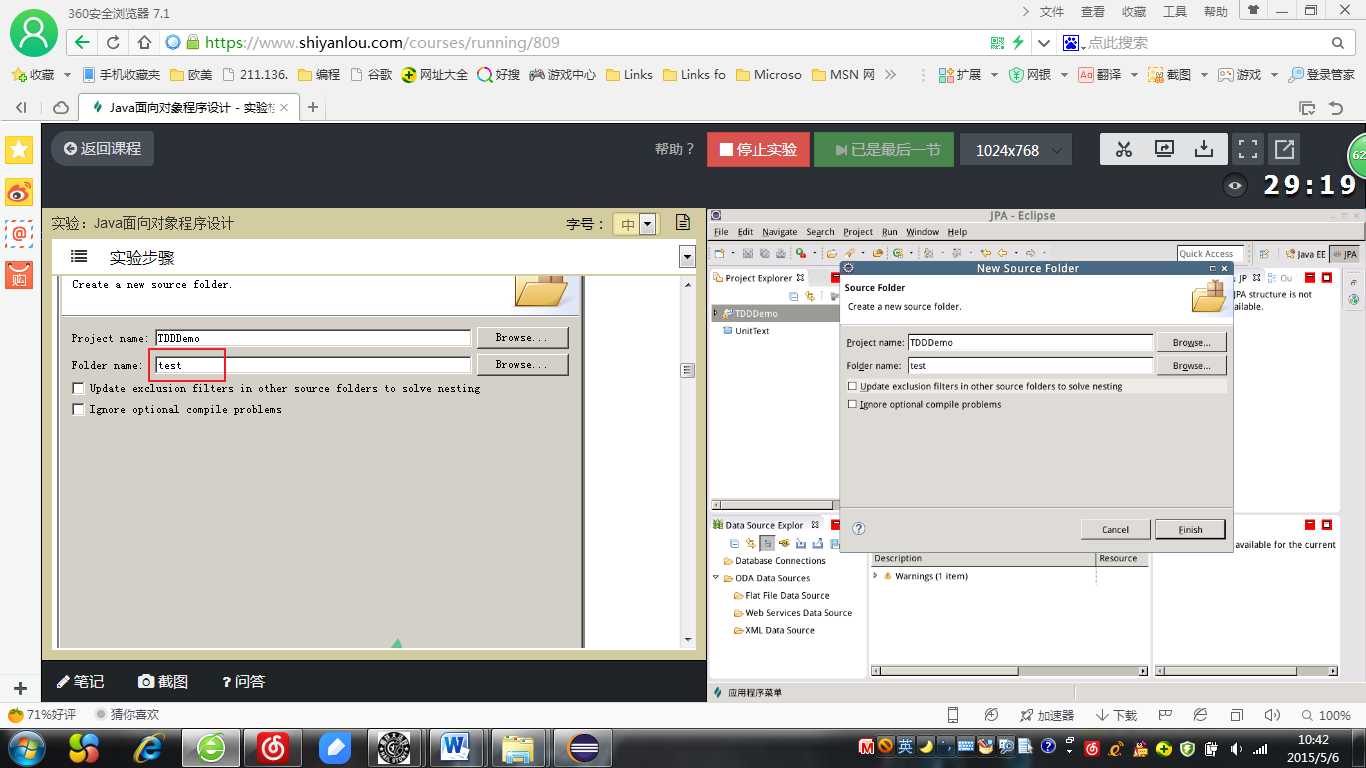
Task: Expand more bookmarks with the chevron
Action: pyautogui.click(x=891, y=75)
